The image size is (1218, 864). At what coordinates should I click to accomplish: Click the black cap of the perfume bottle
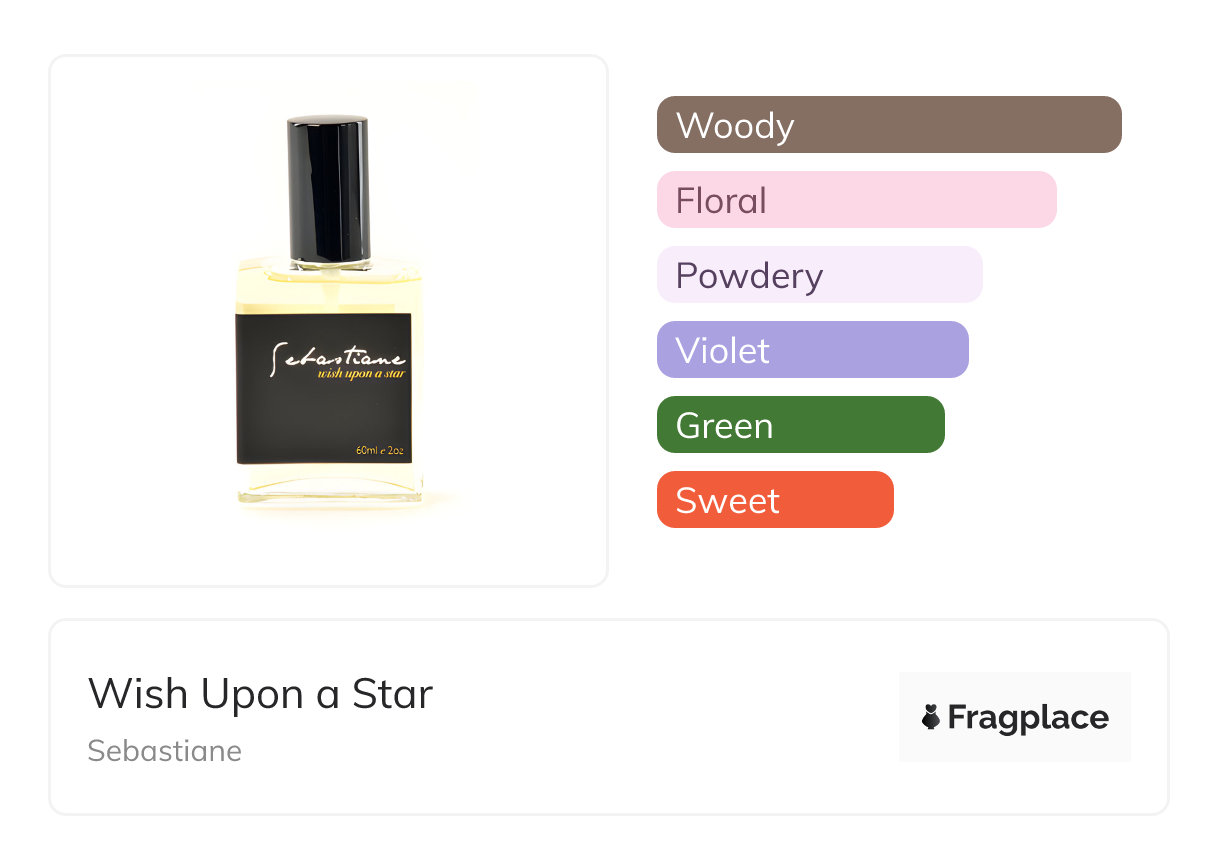(329, 190)
